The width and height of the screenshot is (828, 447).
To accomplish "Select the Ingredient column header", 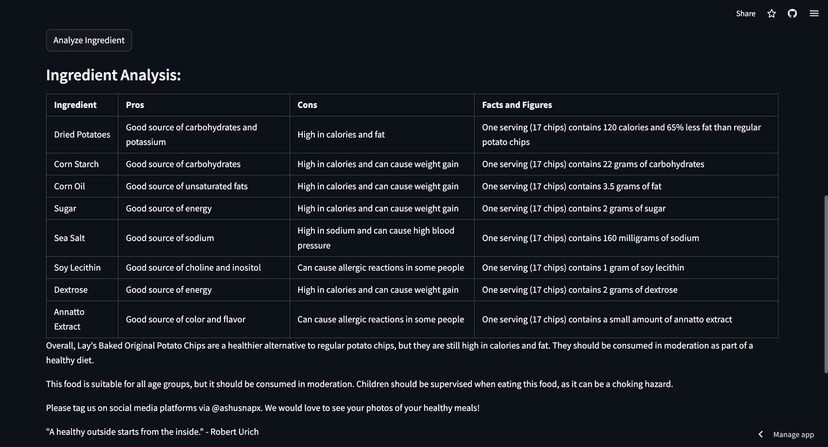I will [x=75, y=105].
